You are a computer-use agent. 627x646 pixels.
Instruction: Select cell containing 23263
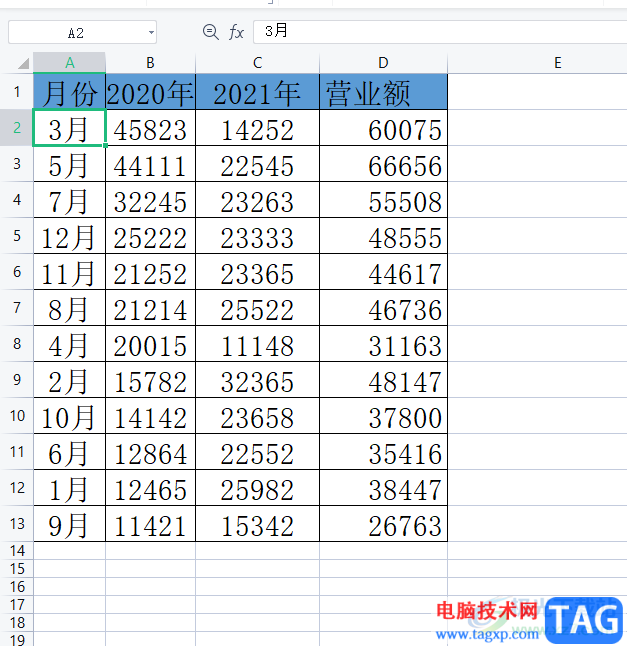click(x=257, y=200)
